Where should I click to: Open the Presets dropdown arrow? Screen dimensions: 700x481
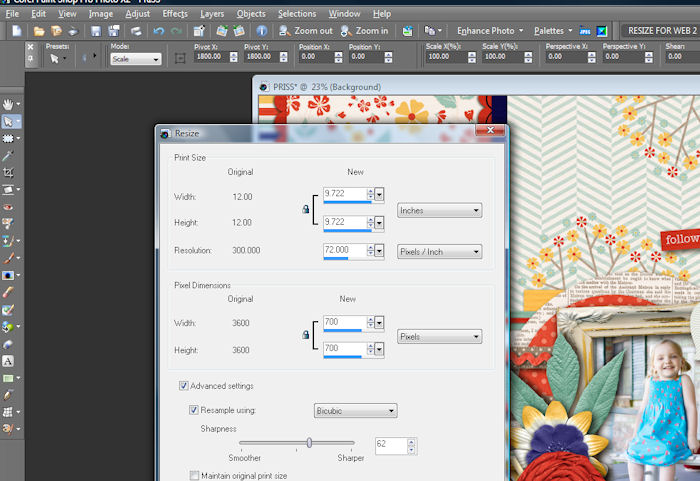point(65,59)
